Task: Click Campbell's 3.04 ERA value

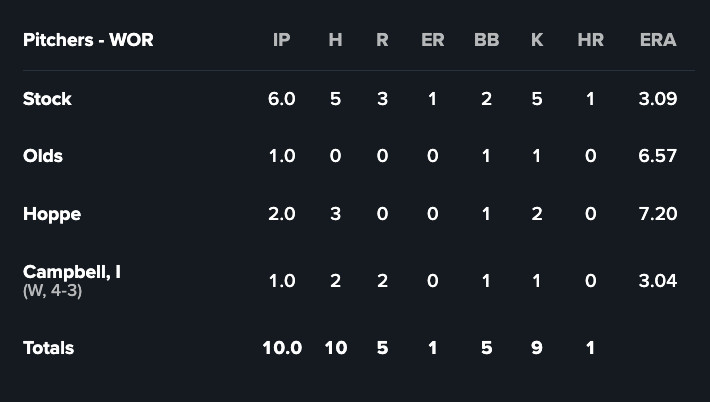Action: [x=657, y=281]
